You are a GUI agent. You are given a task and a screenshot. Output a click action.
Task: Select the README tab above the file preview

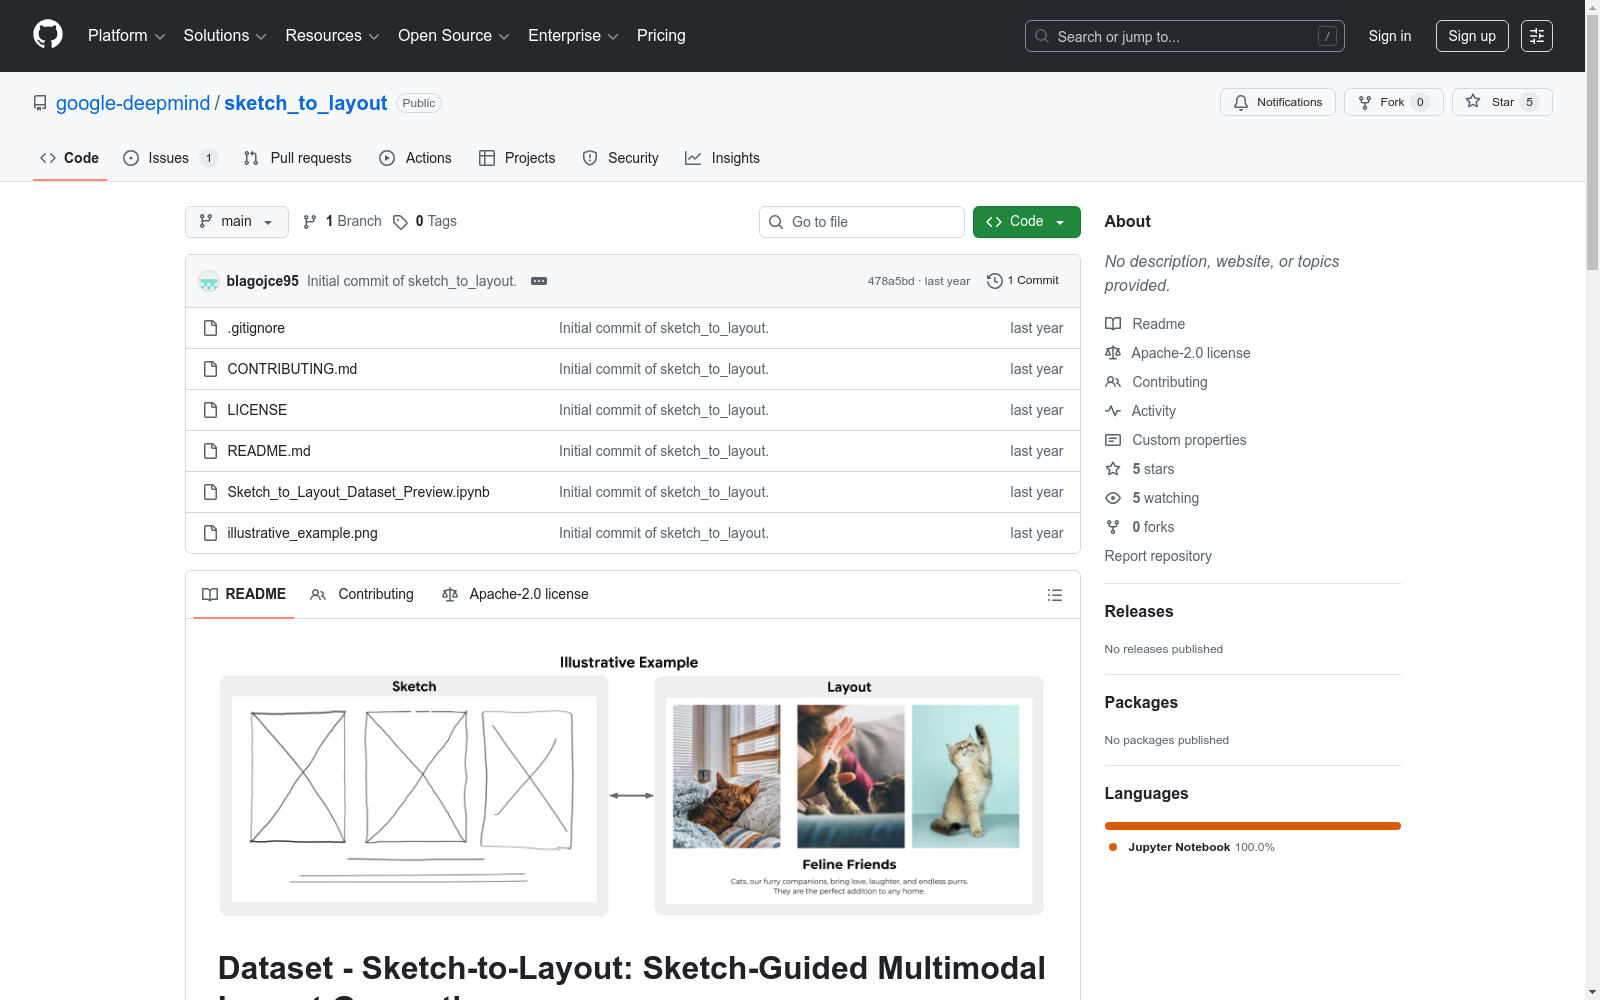tap(244, 594)
